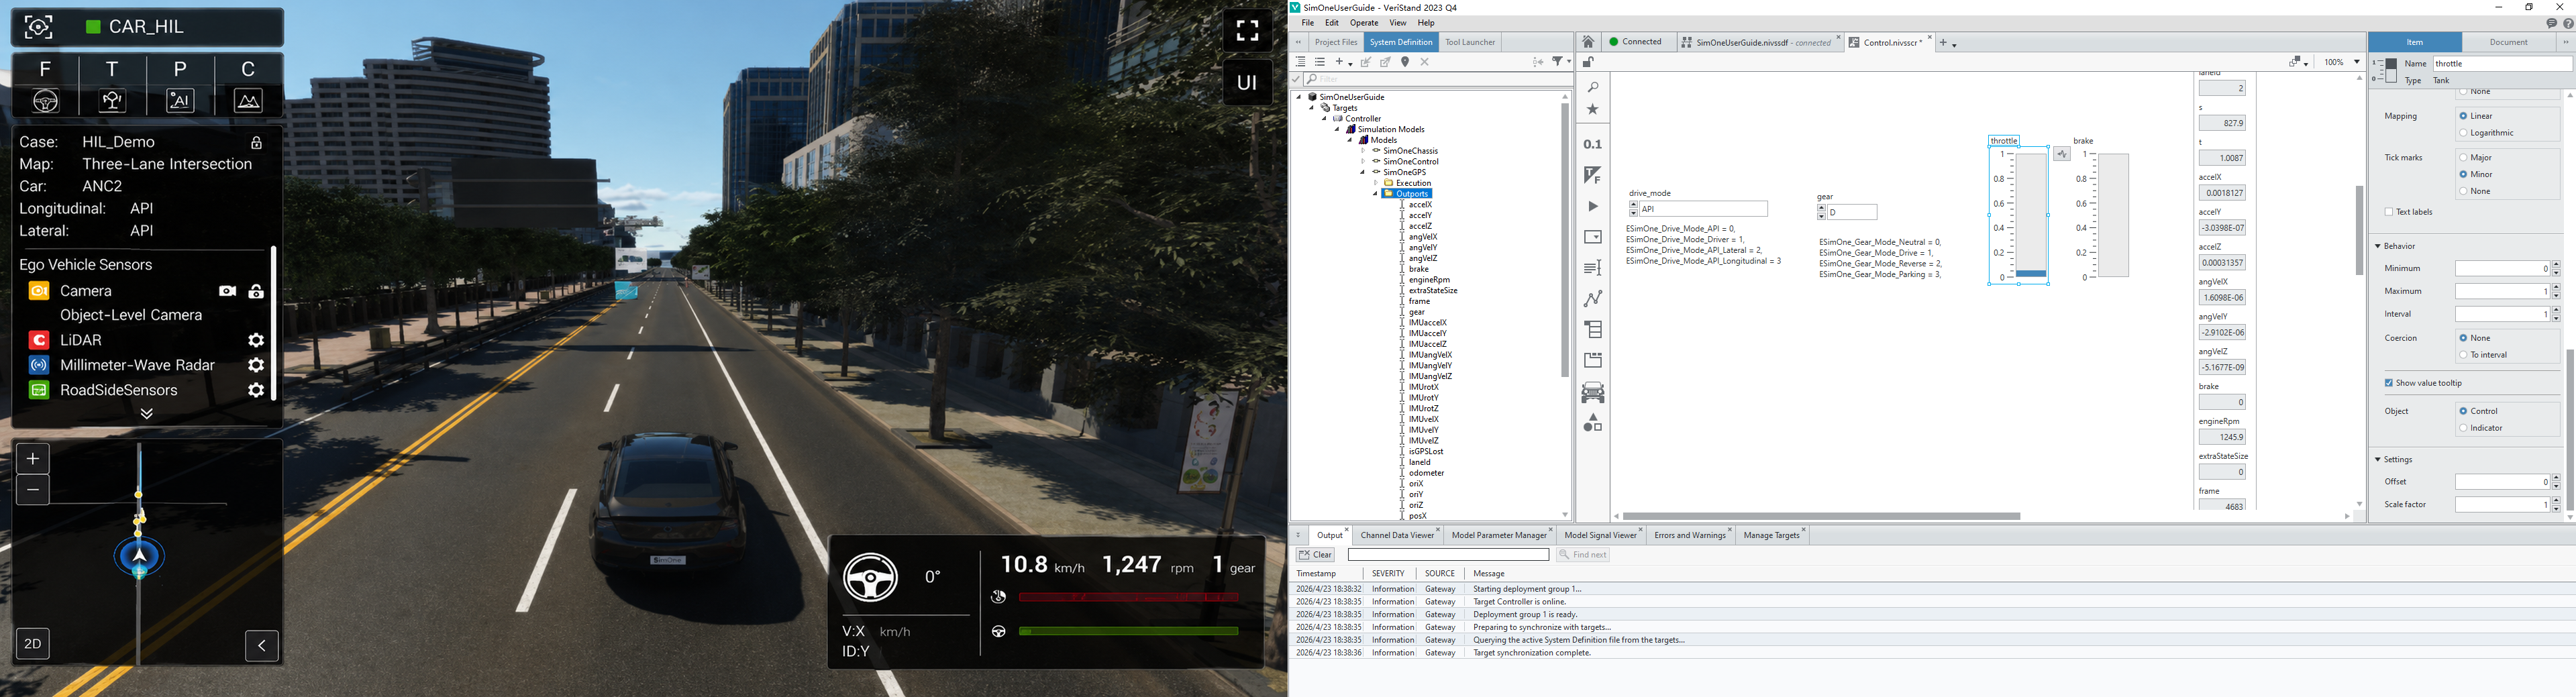Collapse the Behavior section

pyautogui.click(x=2379, y=246)
